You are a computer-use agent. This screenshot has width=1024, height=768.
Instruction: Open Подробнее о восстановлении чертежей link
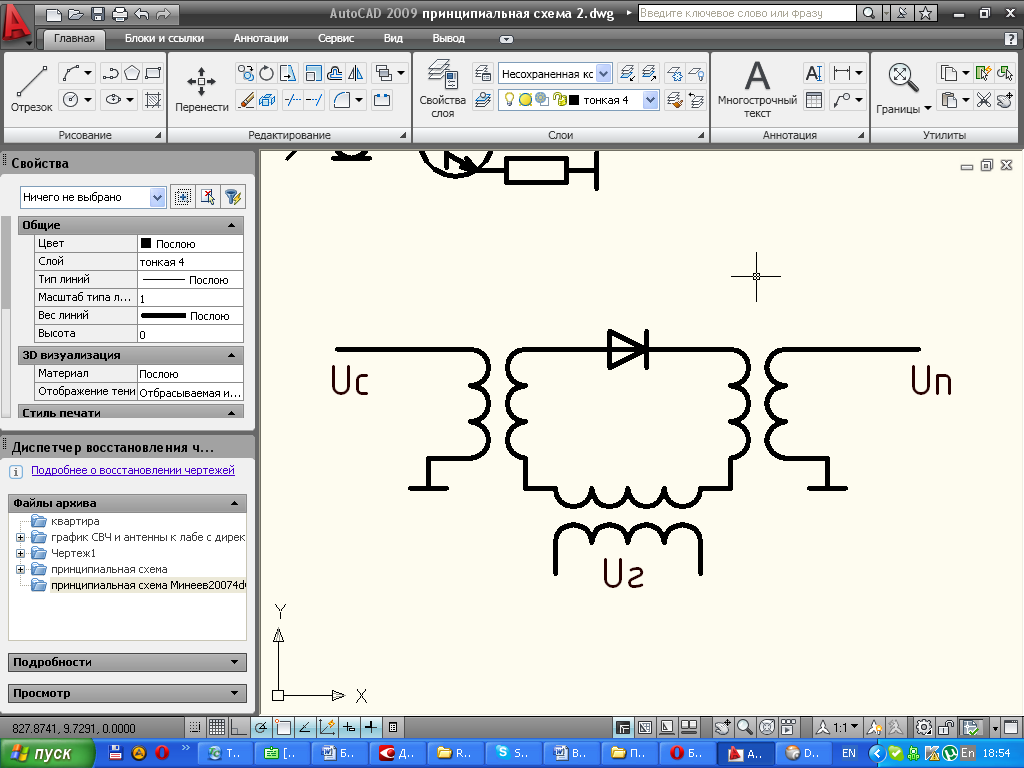pos(133,470)
